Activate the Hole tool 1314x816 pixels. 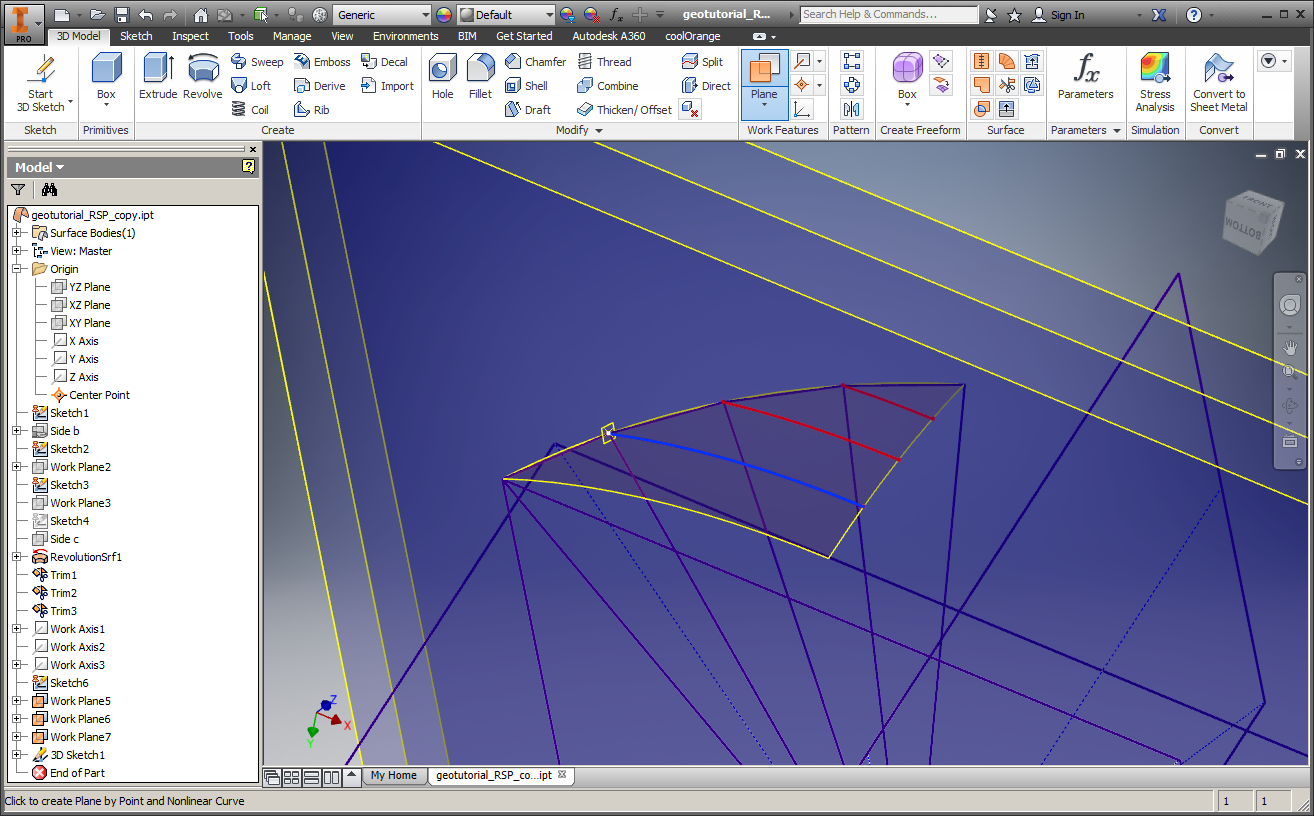443,76
